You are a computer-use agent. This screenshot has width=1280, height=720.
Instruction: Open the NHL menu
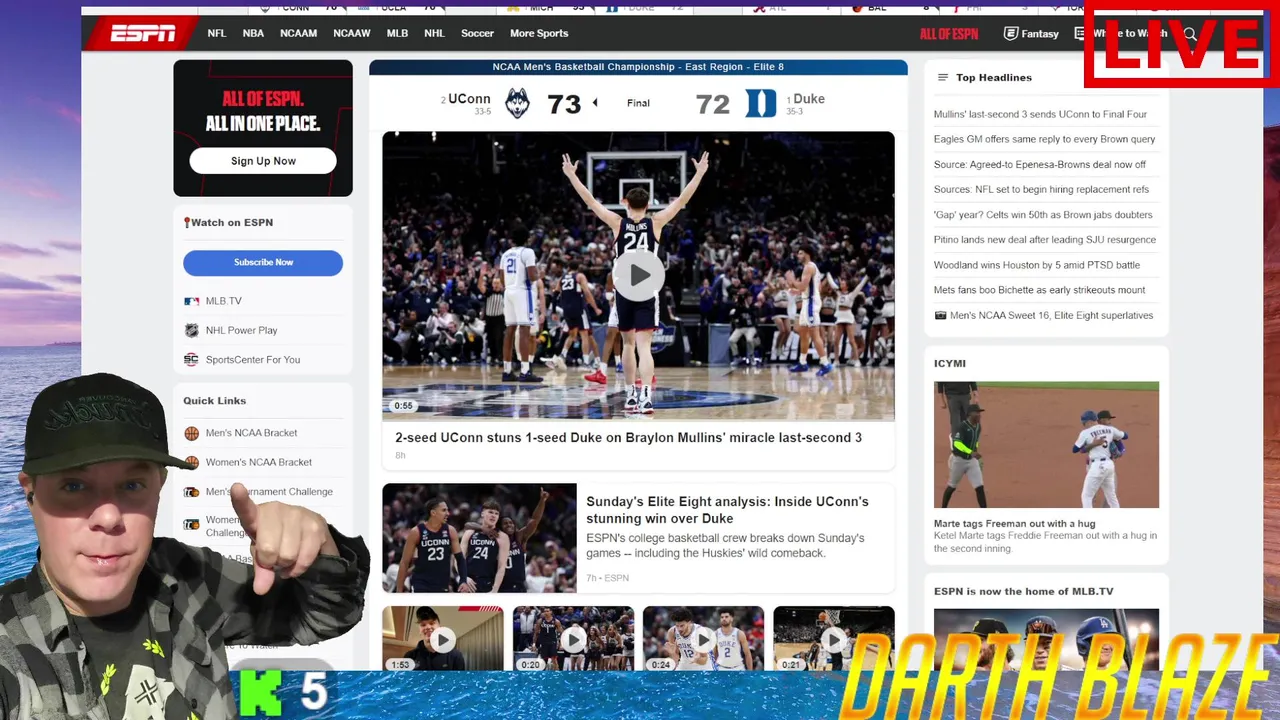(434, 33)
